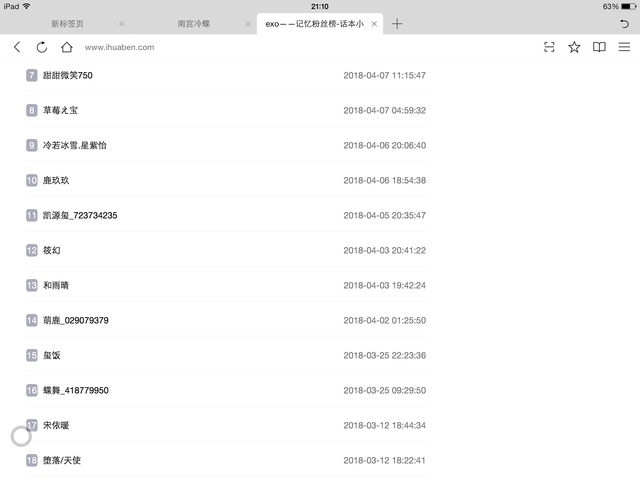
Task: Tap rank badge number 15
Action: (x=32, y=356)
